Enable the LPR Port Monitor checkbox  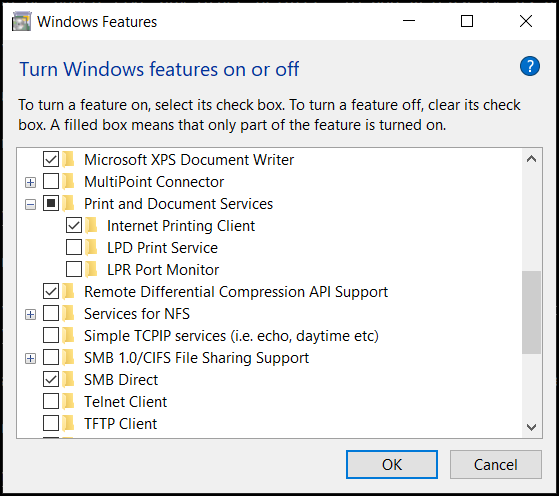click(74, 270)
